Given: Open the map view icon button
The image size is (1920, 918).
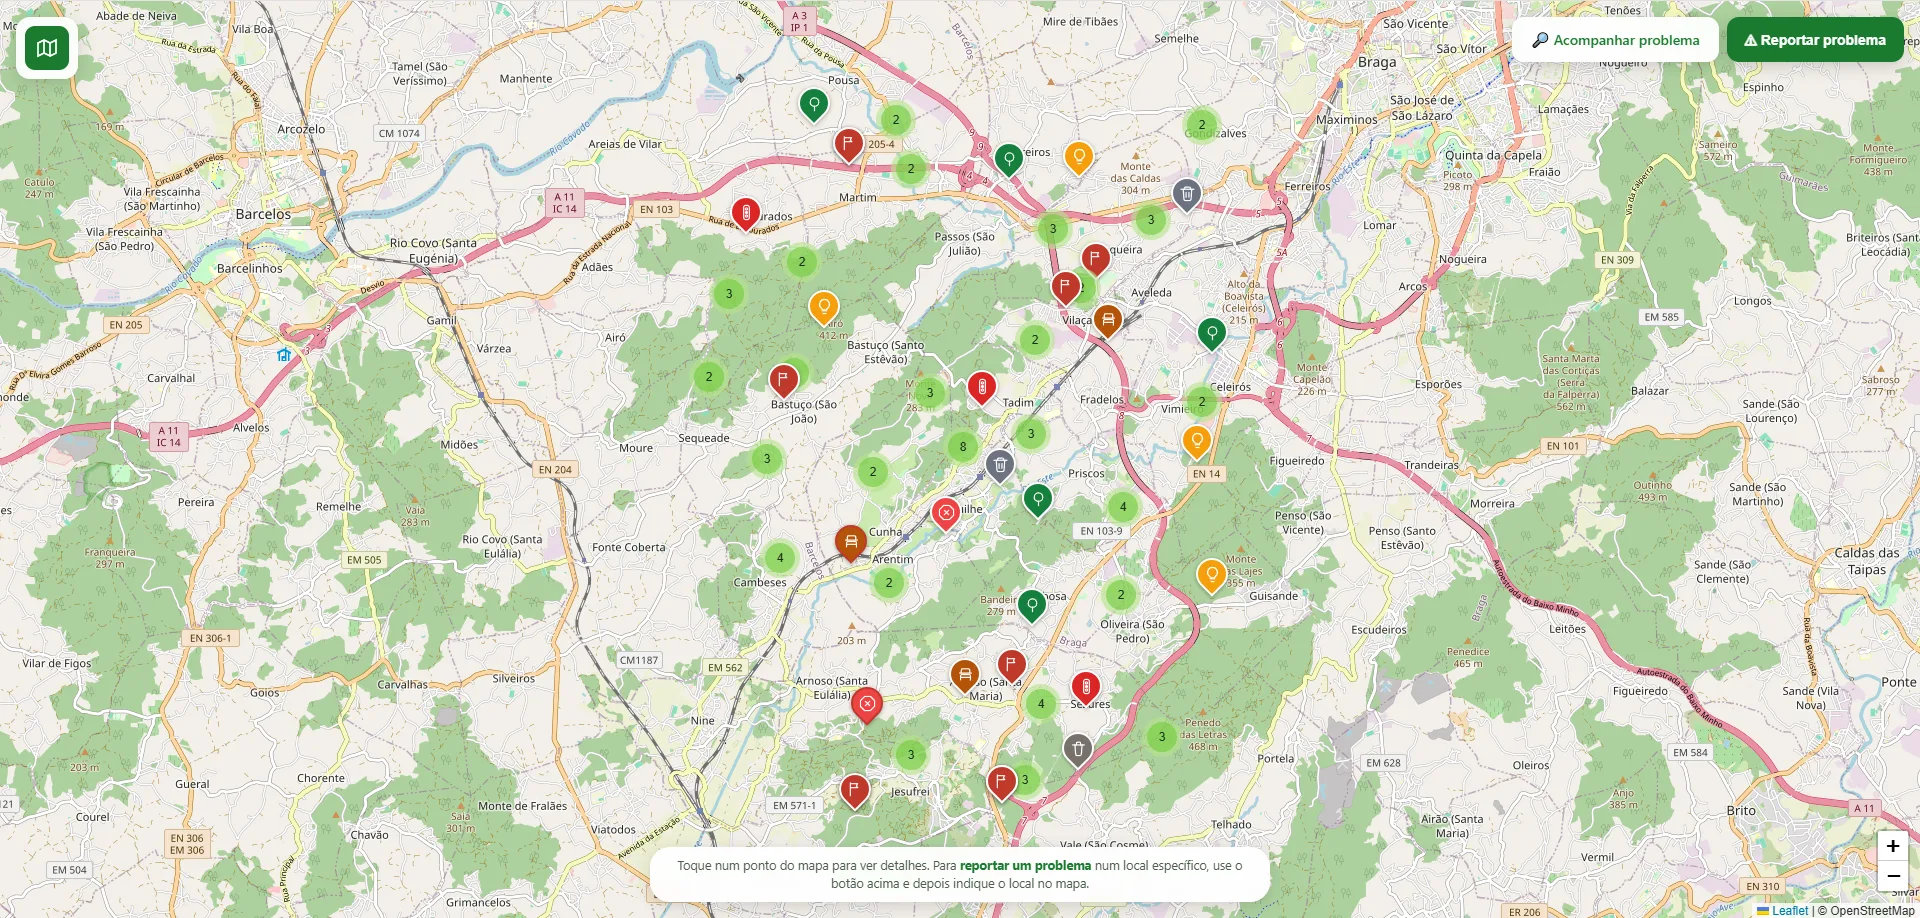Looking at the screenshot, I should 47,48.
